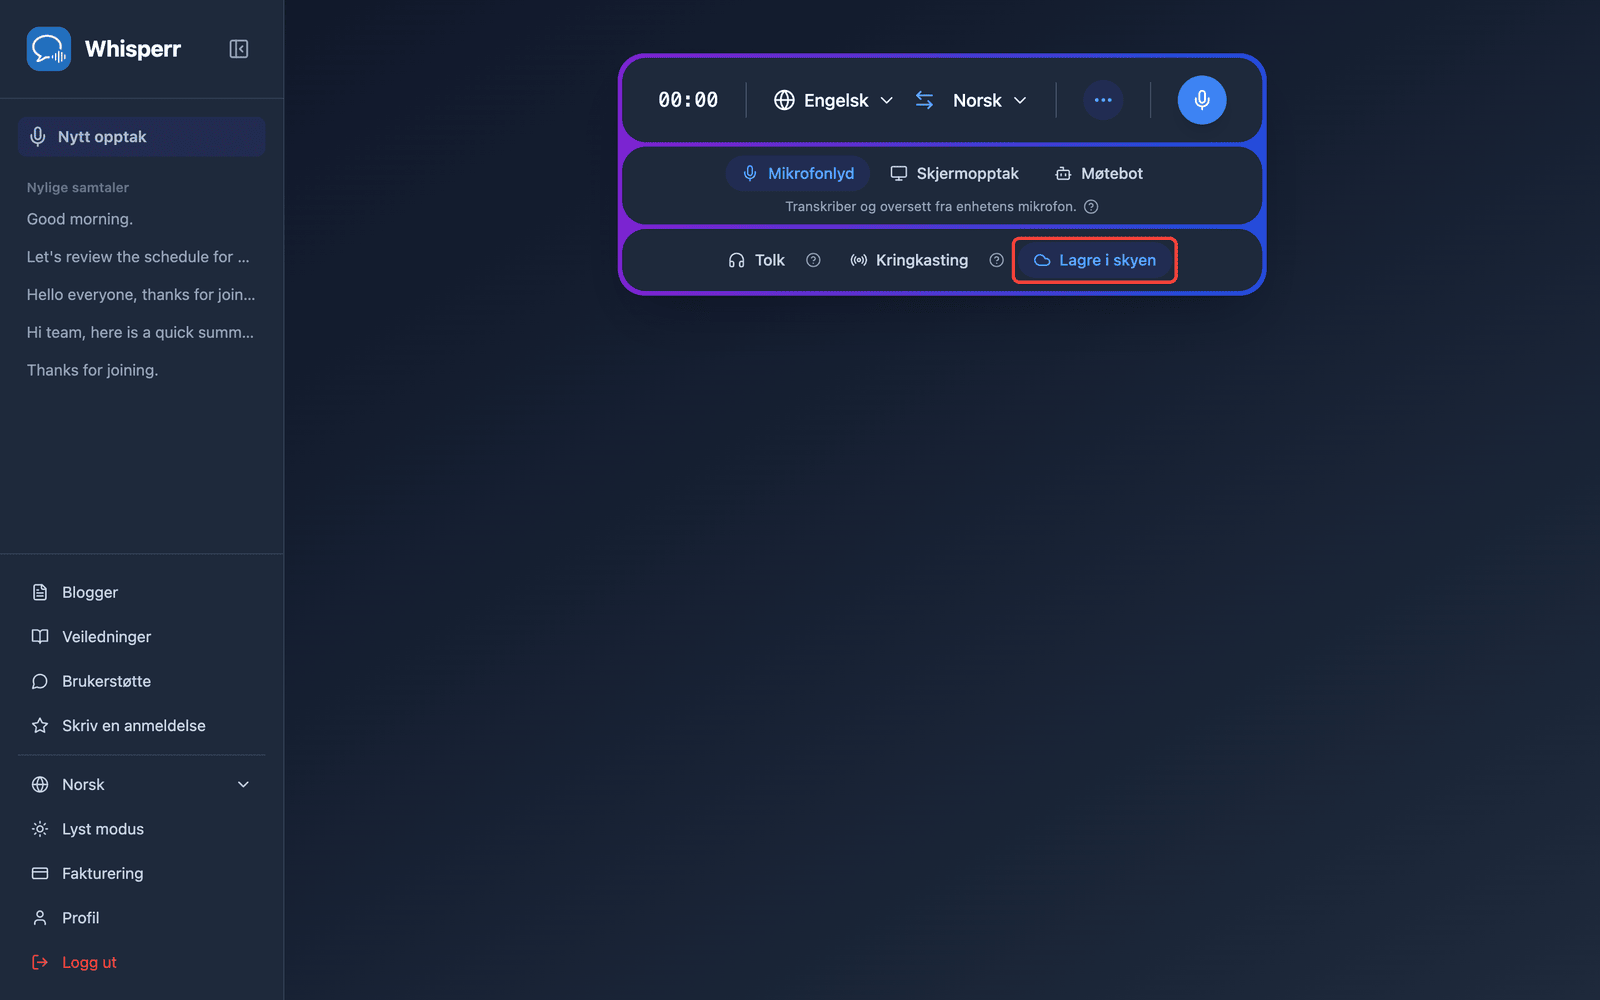The width and height of the screenshot is (1600, 1000).
Task: Click the help icon after microphone description
Action: (x=1091, y=207)
